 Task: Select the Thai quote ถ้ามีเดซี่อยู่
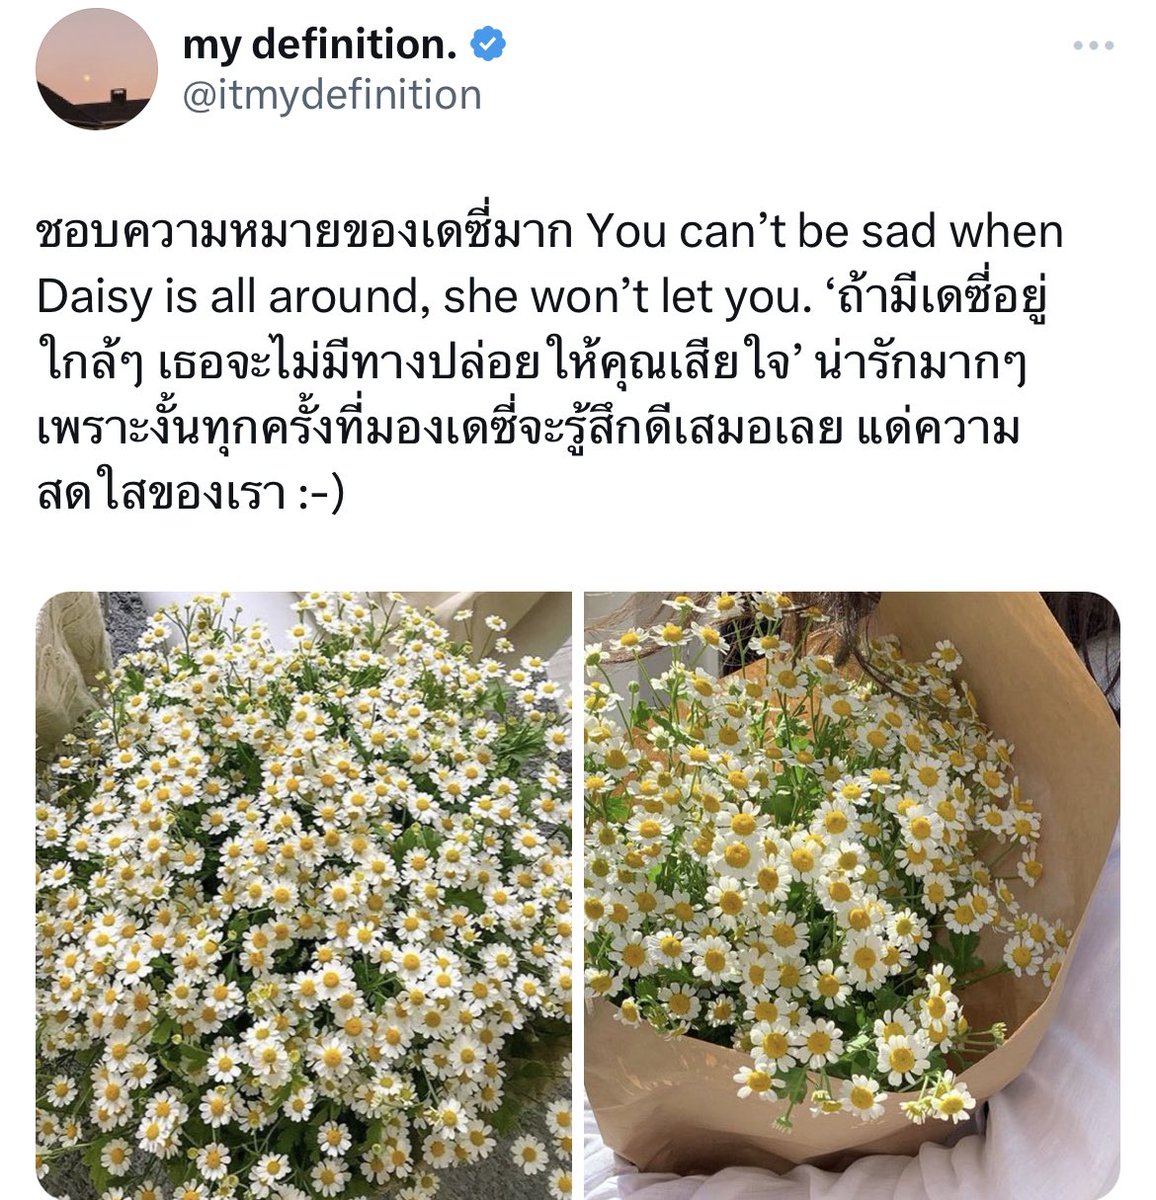(x=930, y=297)
